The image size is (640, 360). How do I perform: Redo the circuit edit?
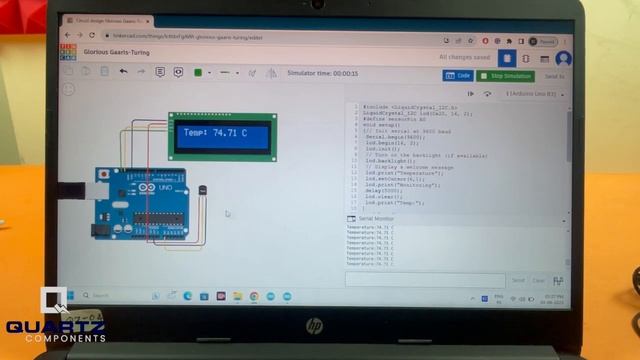[141, 72]
